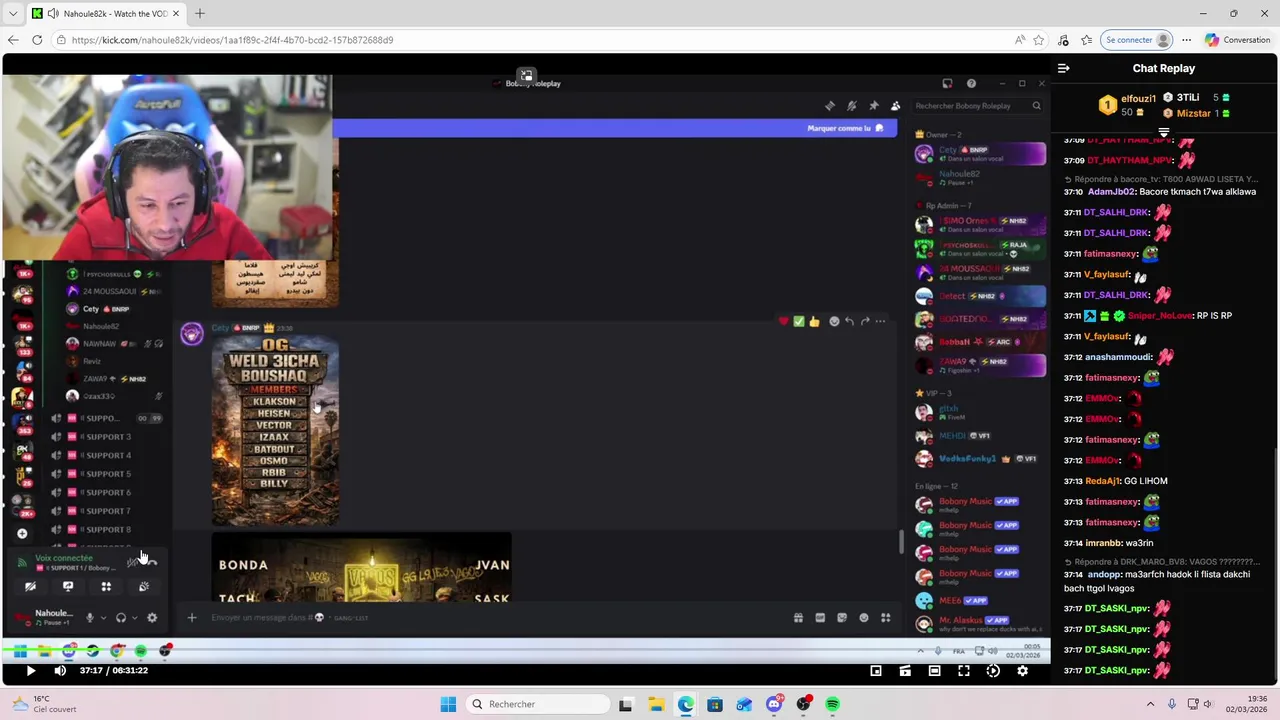This screenshot has height=720, width=1280.
Task: Click username AdamJb02 in chat
Action: (1111, 192)
